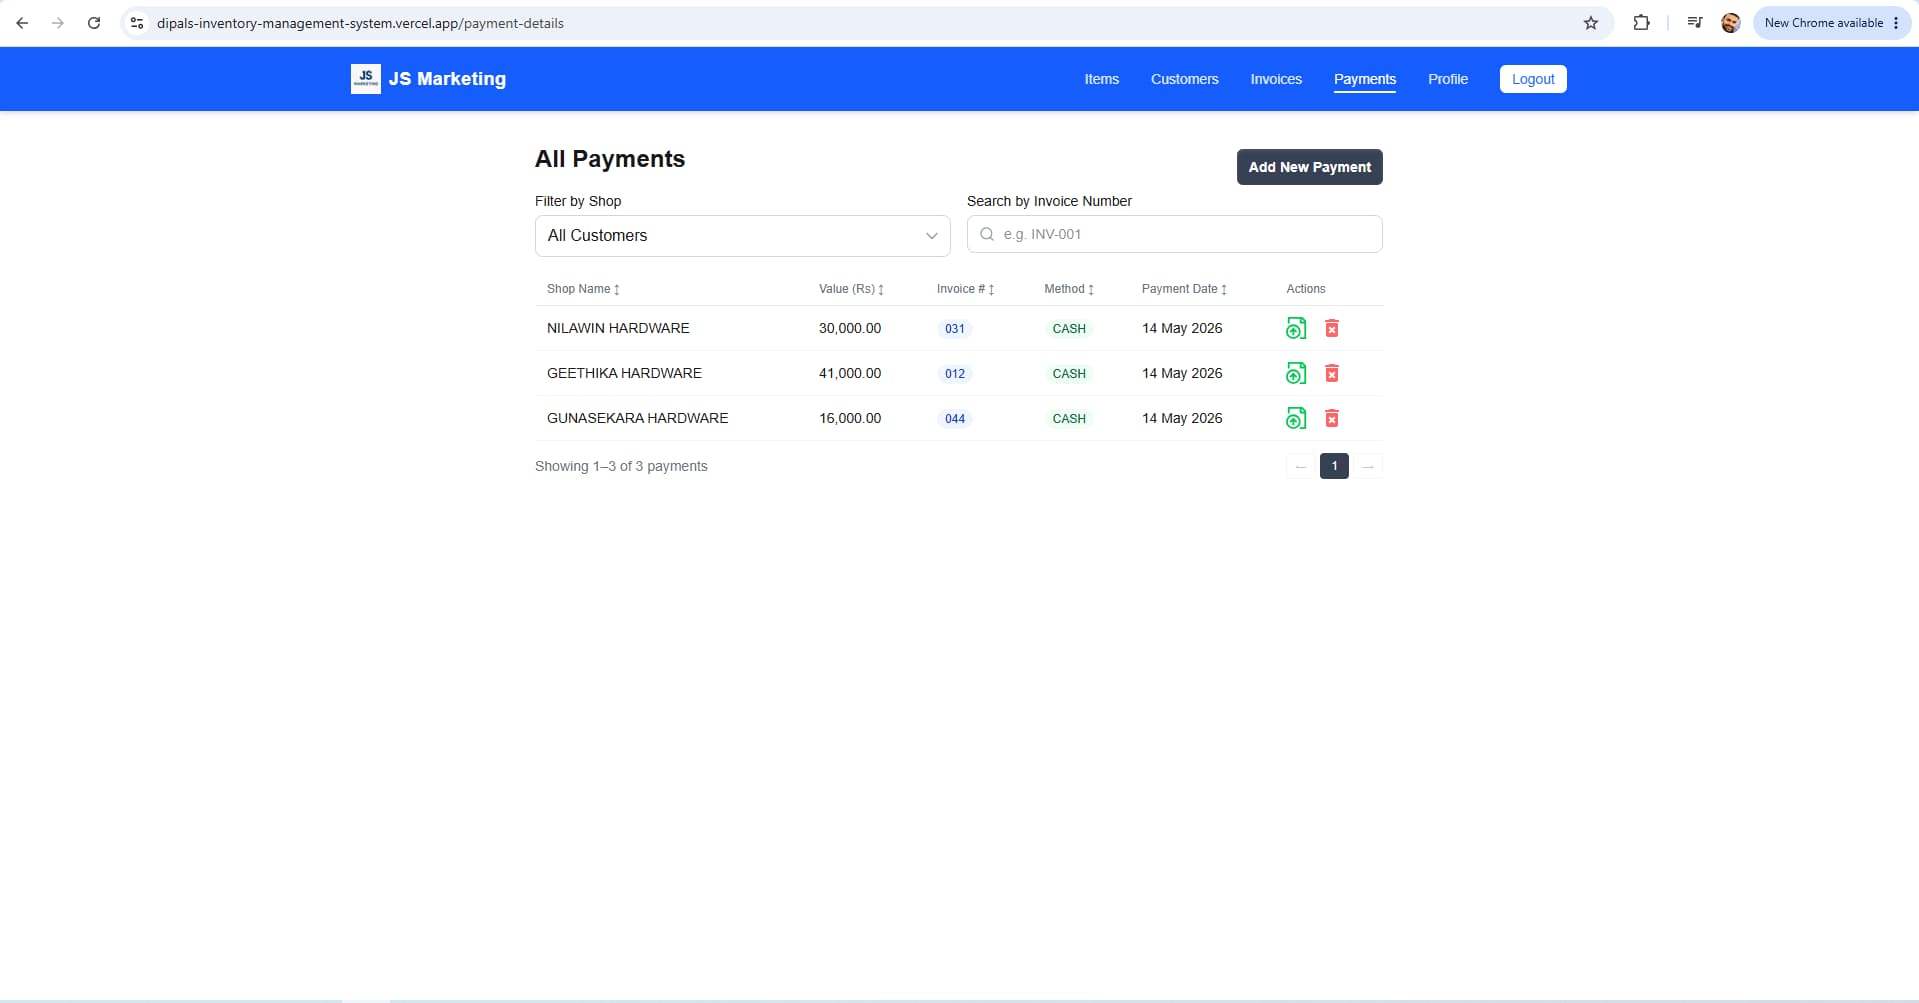
Task: Click the Search by Invoice Number label
Action: point(1049,201)
